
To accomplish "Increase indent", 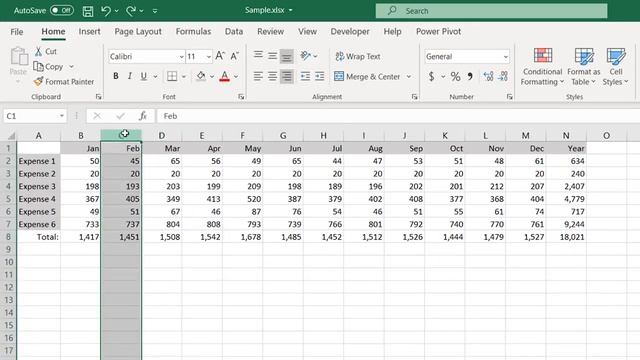I will [x=320, y=76].
